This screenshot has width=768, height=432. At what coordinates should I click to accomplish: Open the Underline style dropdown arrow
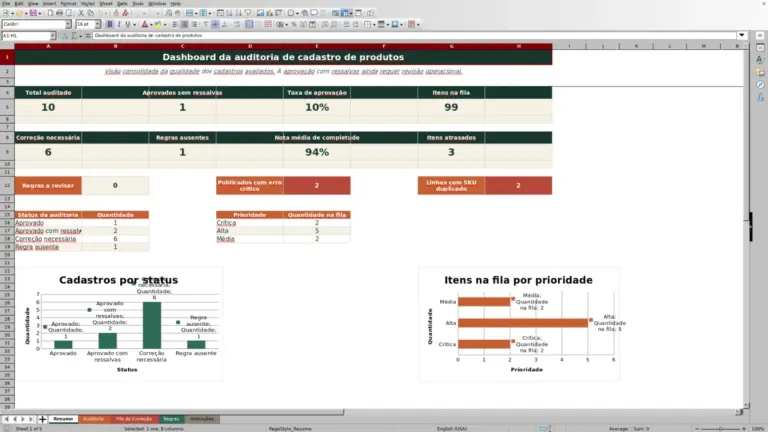tap(134, 24)
